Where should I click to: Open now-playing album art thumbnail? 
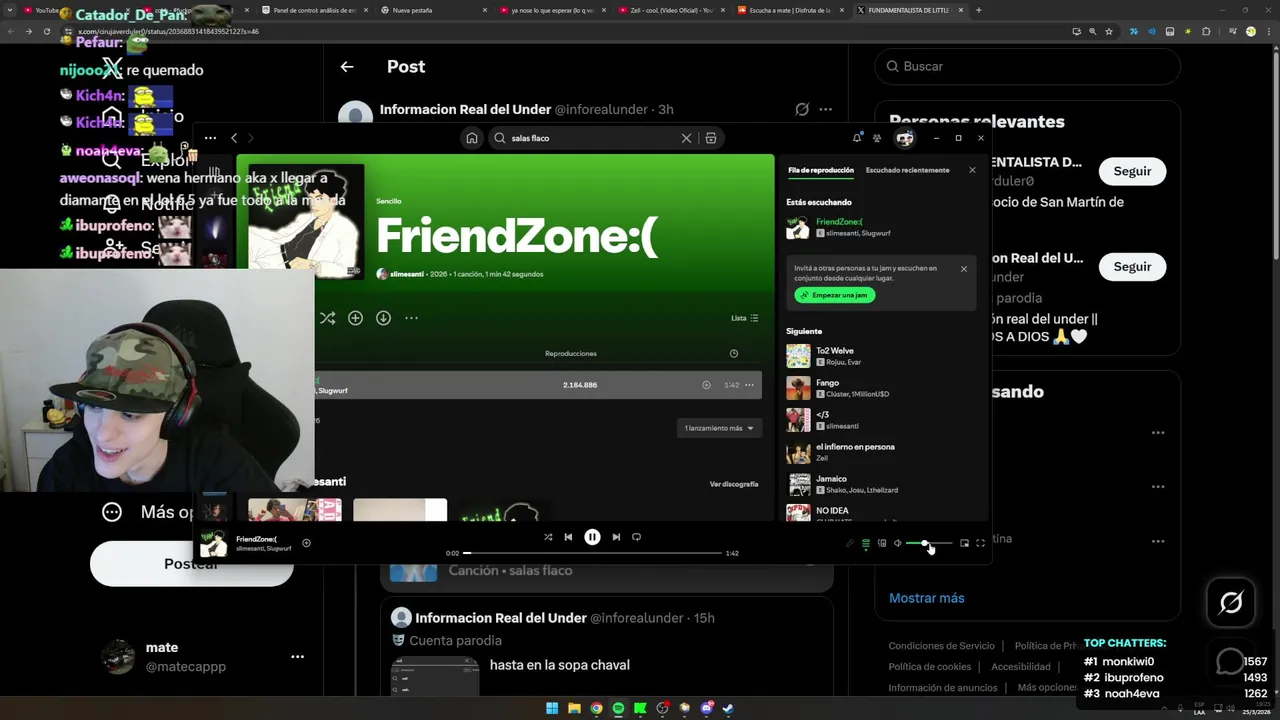213,543
